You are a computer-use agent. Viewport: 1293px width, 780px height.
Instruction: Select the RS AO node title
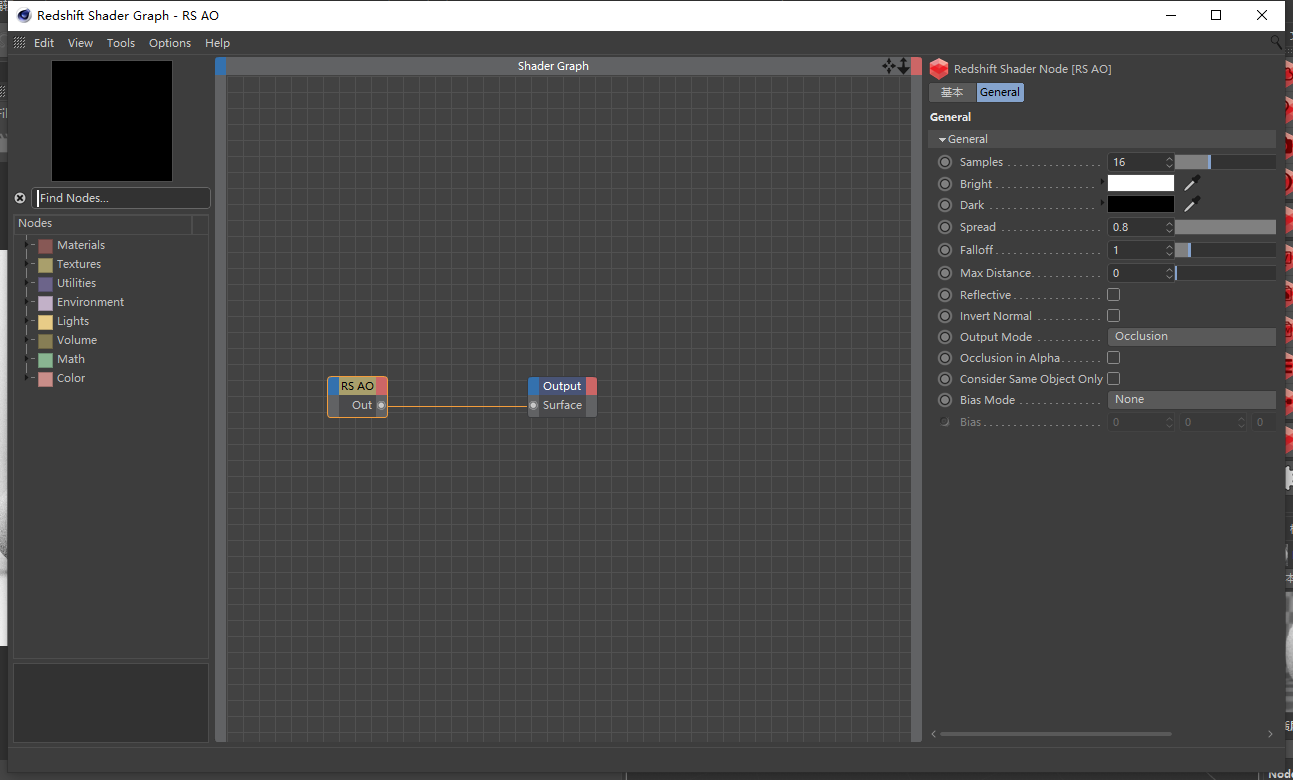[357, 386]
